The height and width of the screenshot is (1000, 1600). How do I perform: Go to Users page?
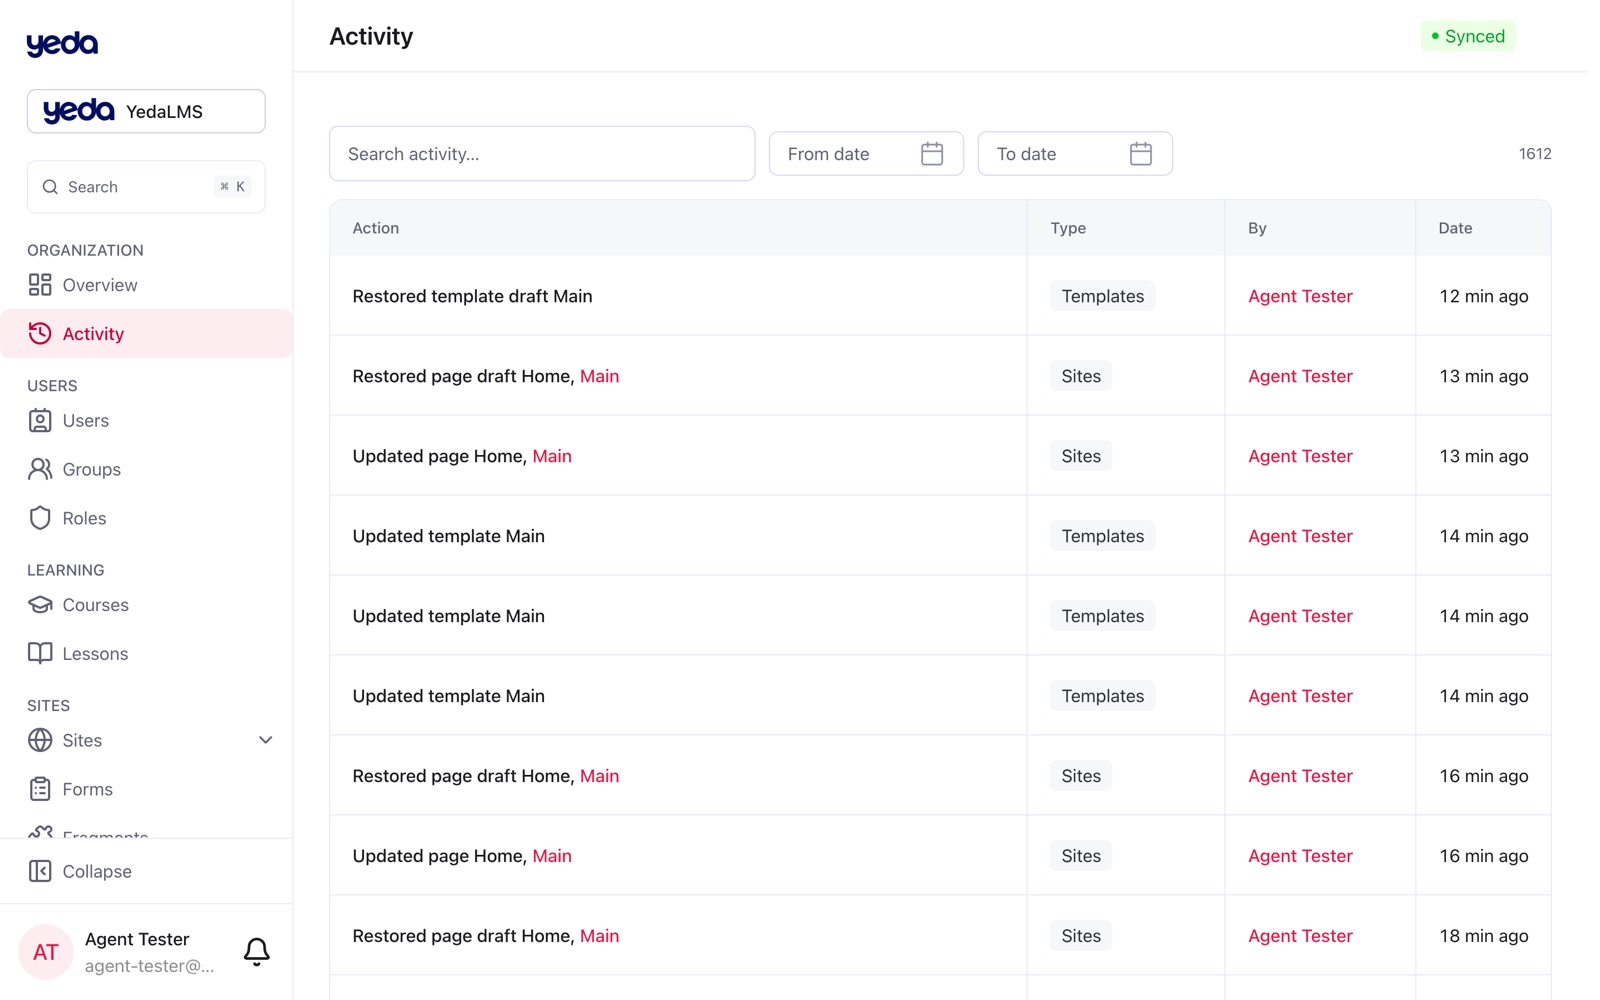[x=85, y=421]
